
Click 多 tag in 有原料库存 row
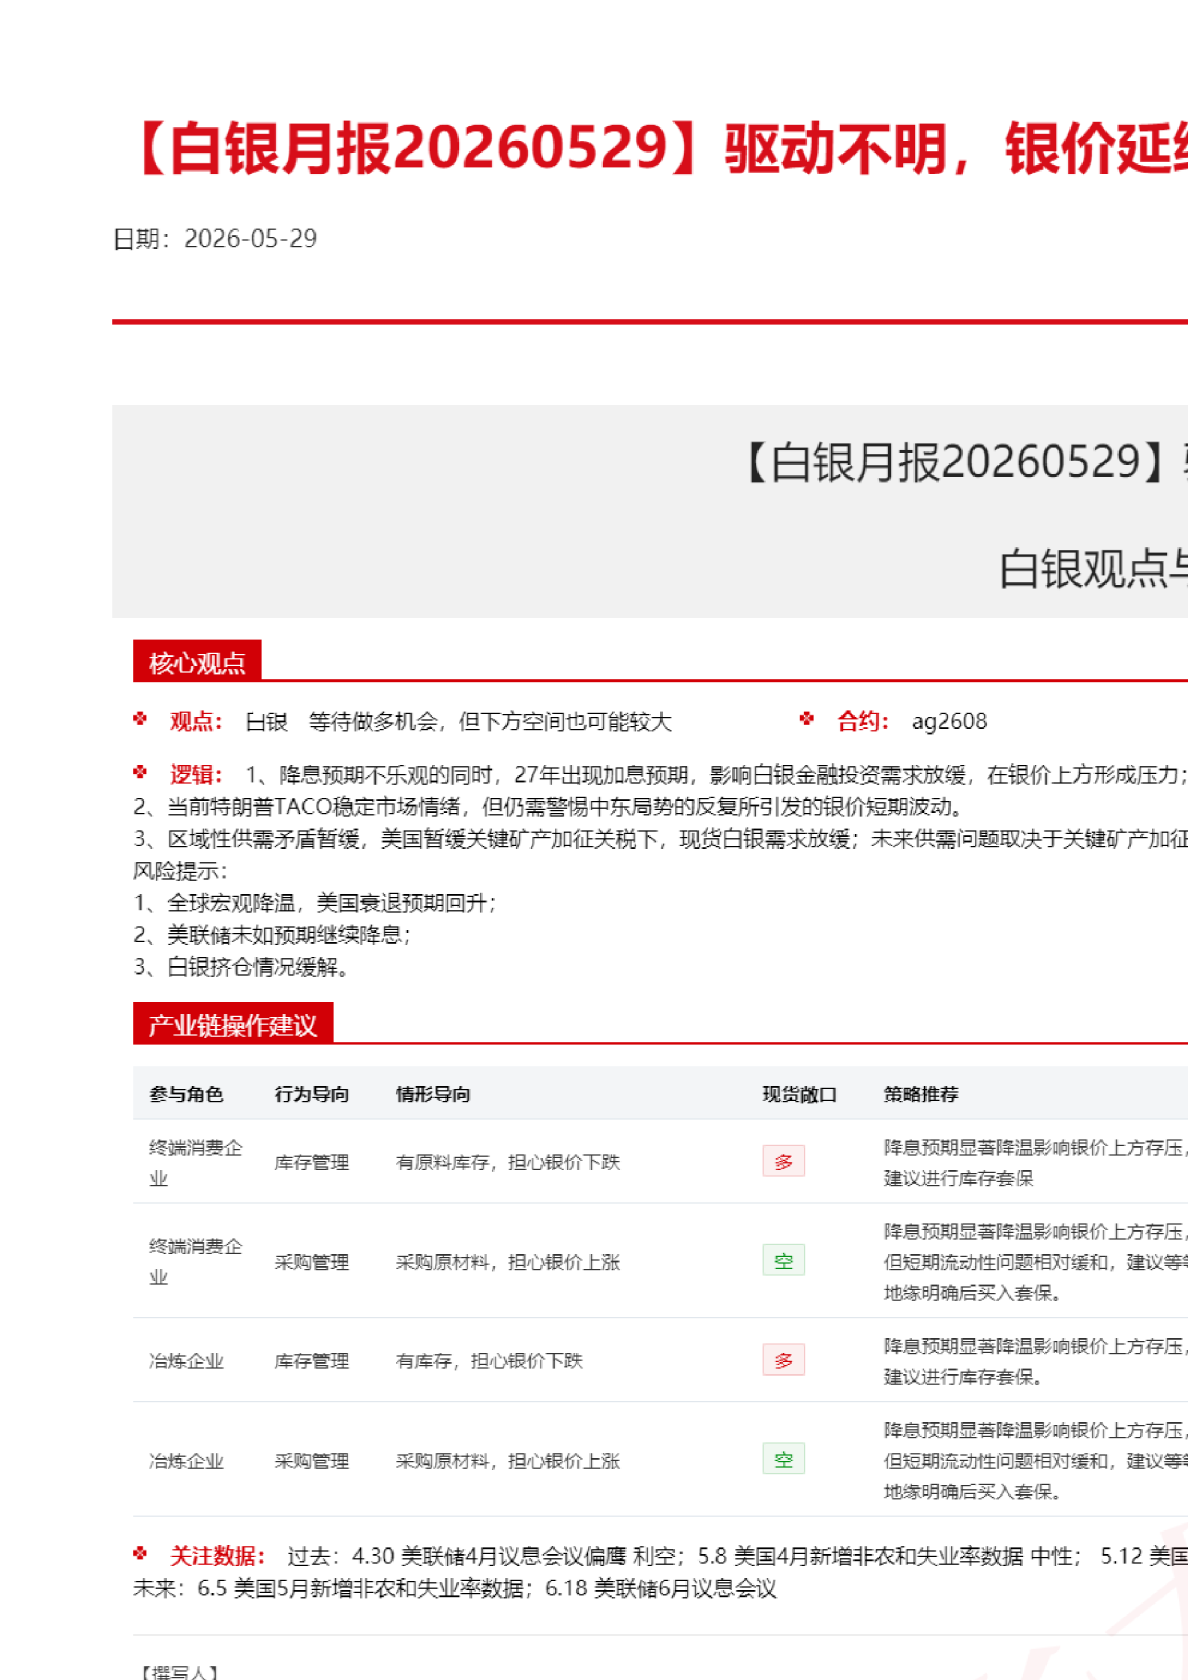click(x=783, y=1161)
